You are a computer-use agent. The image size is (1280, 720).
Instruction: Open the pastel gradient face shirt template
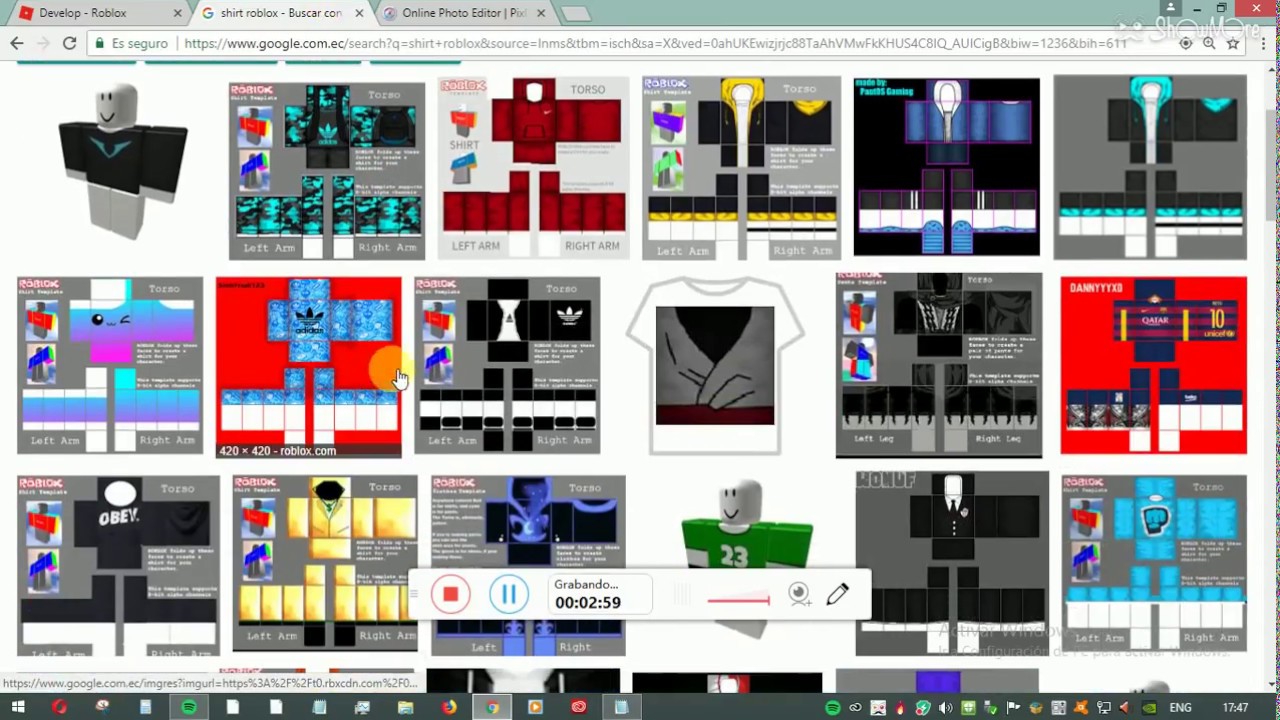(x=110, y=366)
